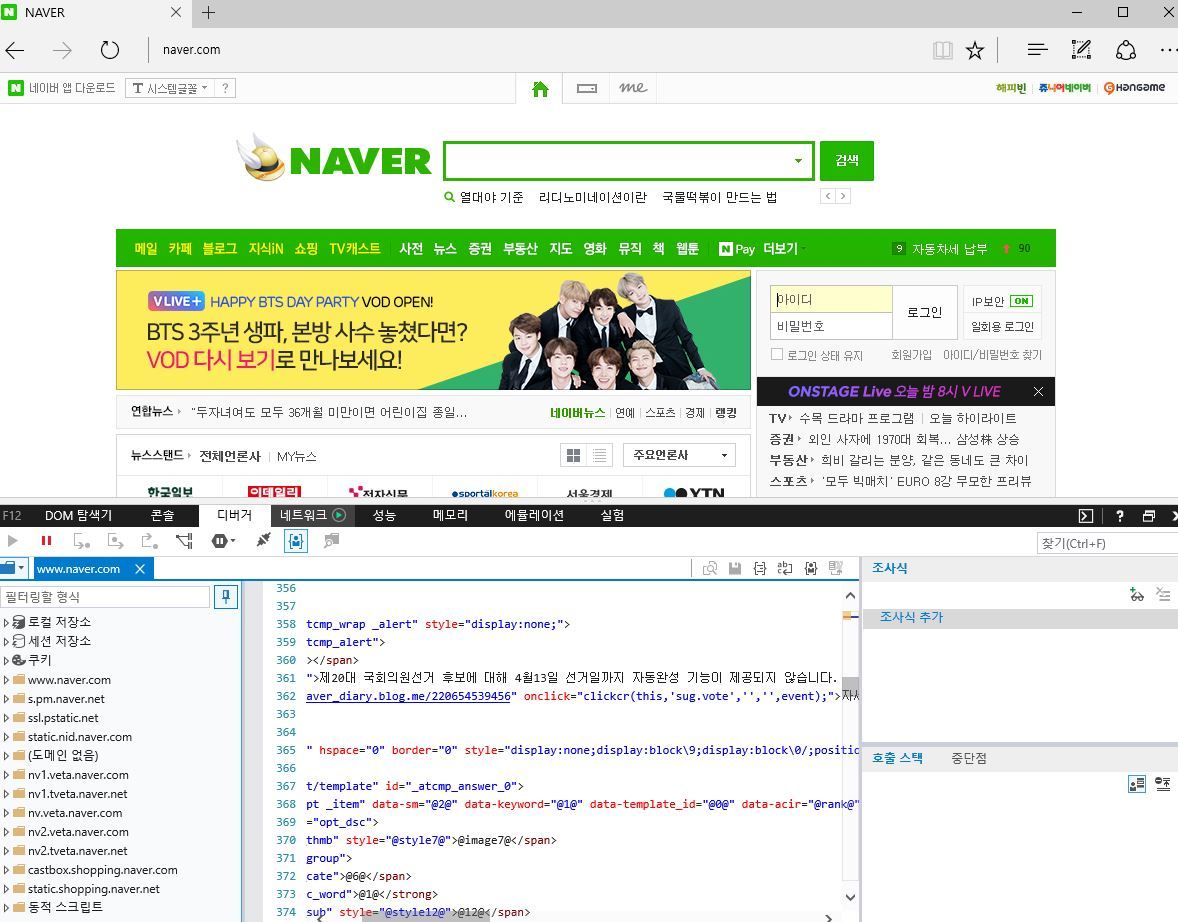
Task: Open the F12 help question mark
Action: coord(1119,515)
